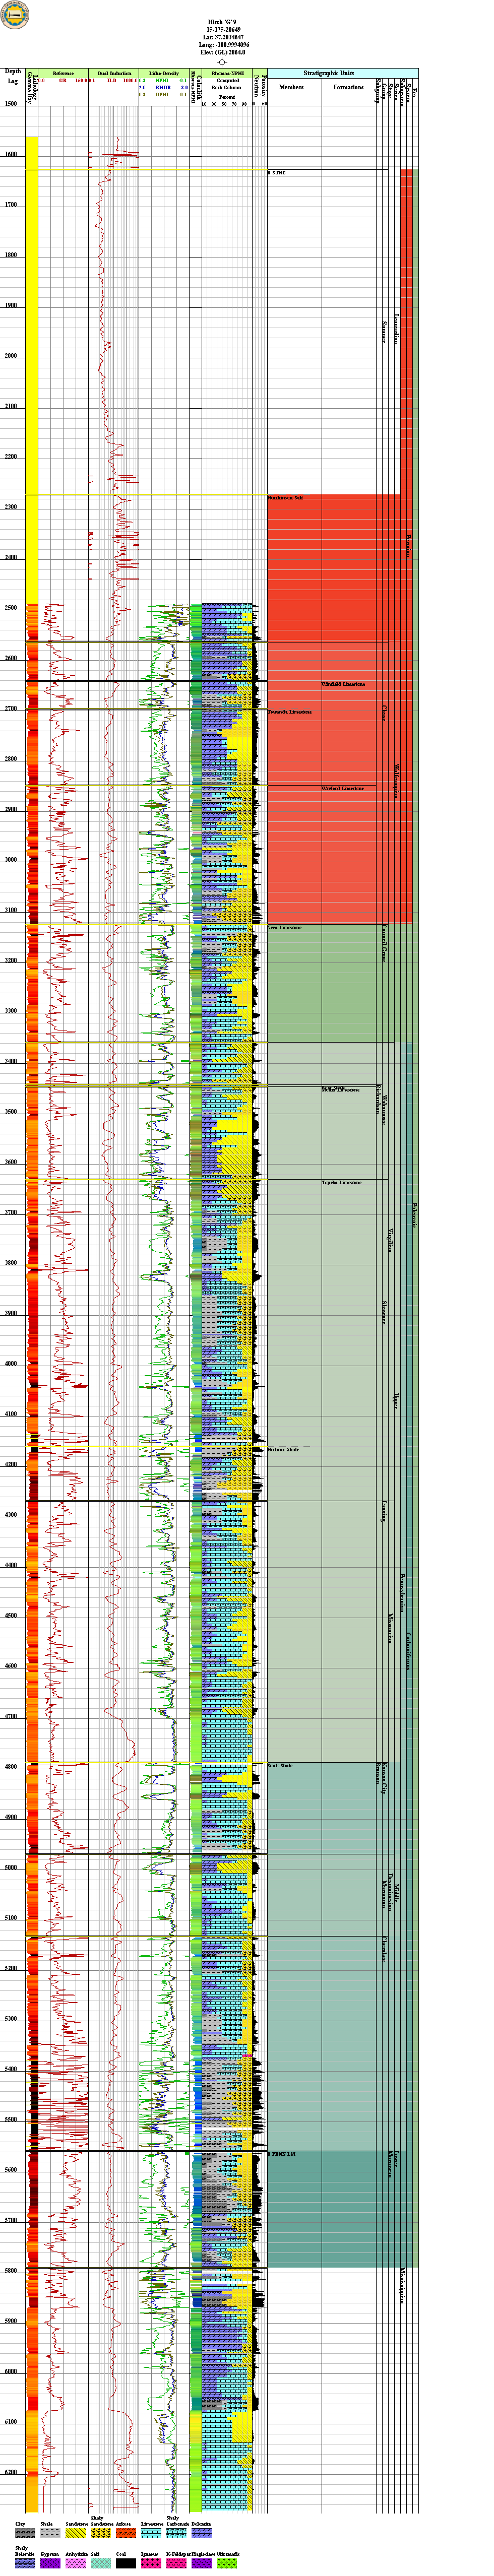Click the Topeka Limestone formation label
Viewport: 494px width, 2576px height.
point(342,1183)
